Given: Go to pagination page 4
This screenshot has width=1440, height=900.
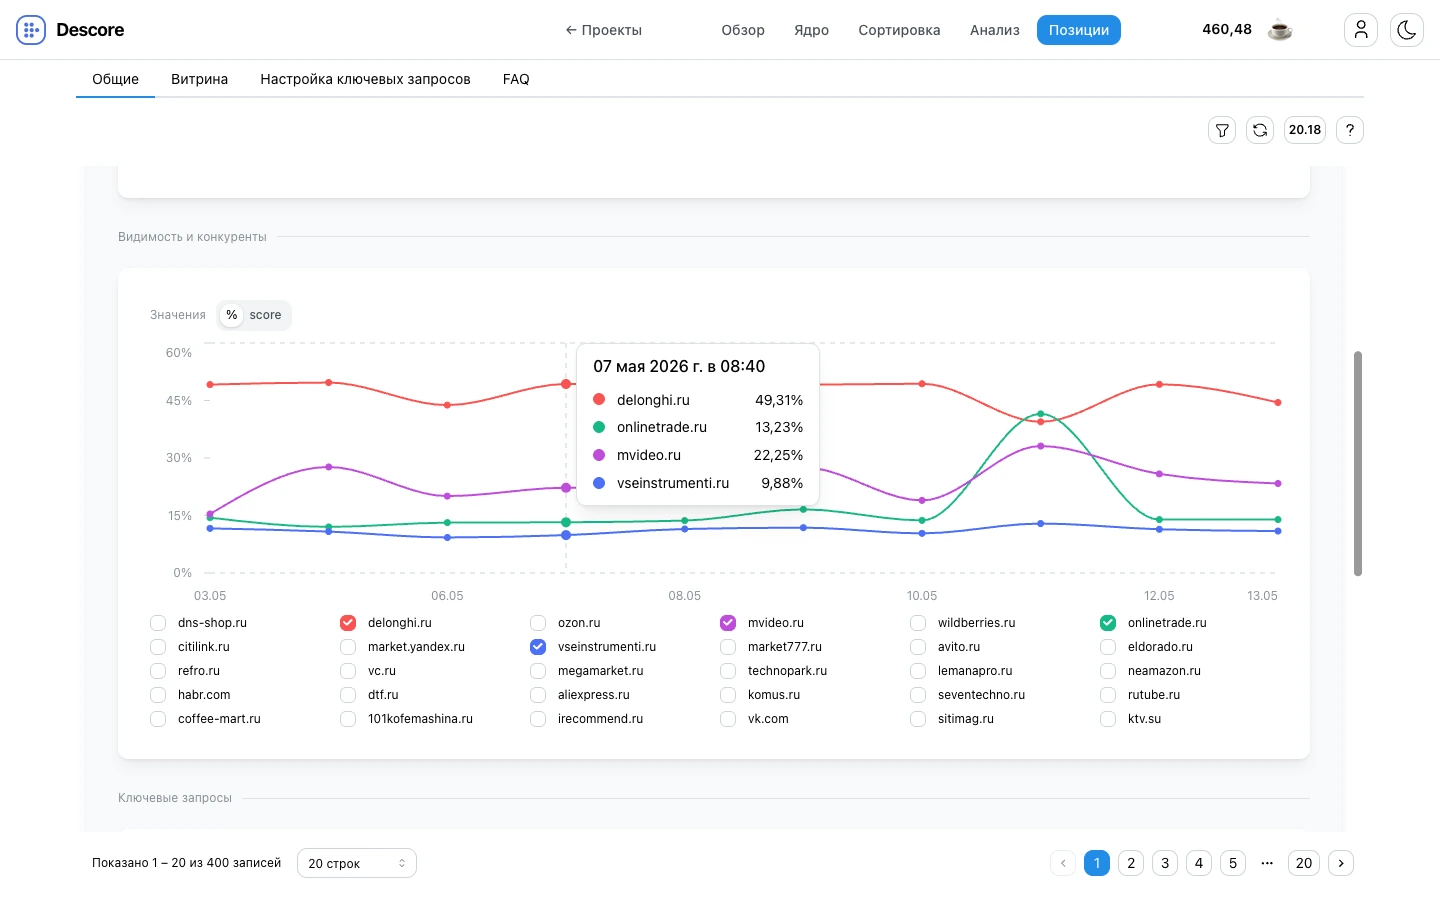Looking at the screenshot, I should [x=1199, y=863].
